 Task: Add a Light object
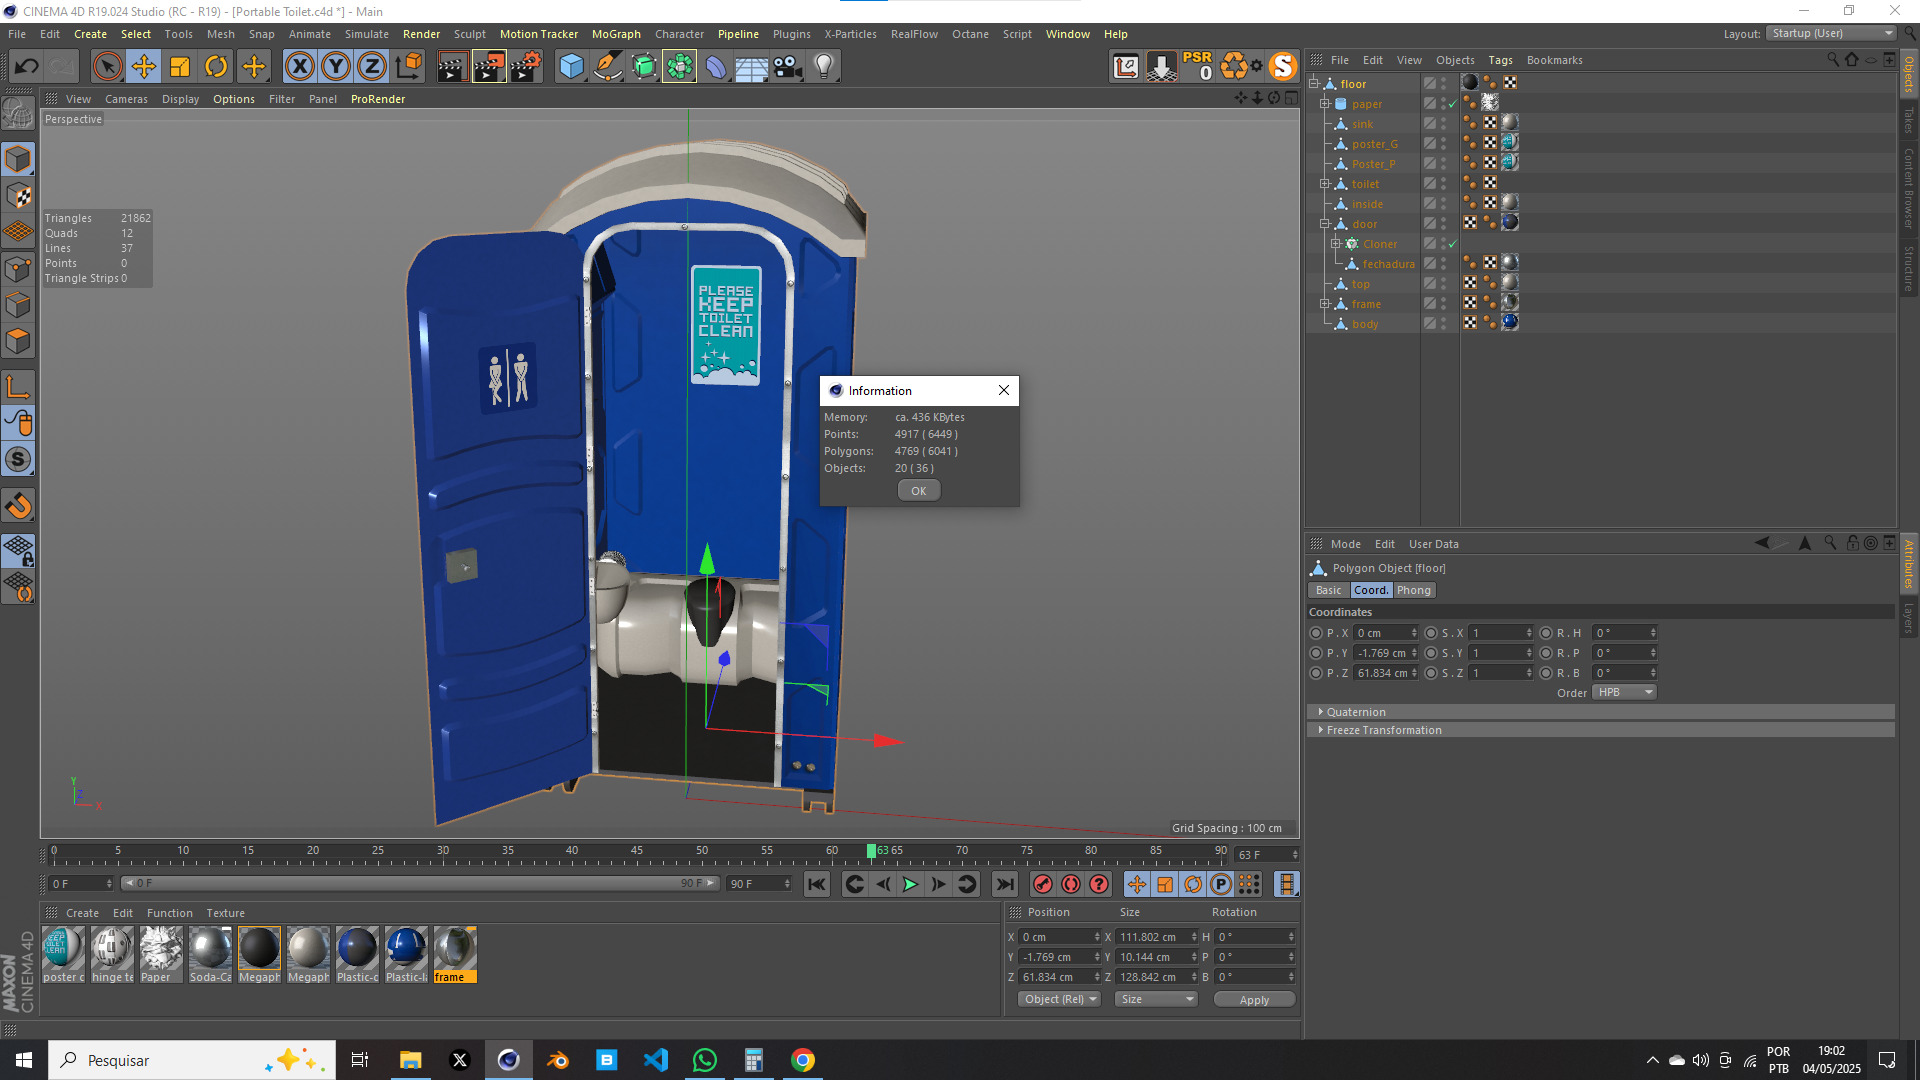point(824,67)
